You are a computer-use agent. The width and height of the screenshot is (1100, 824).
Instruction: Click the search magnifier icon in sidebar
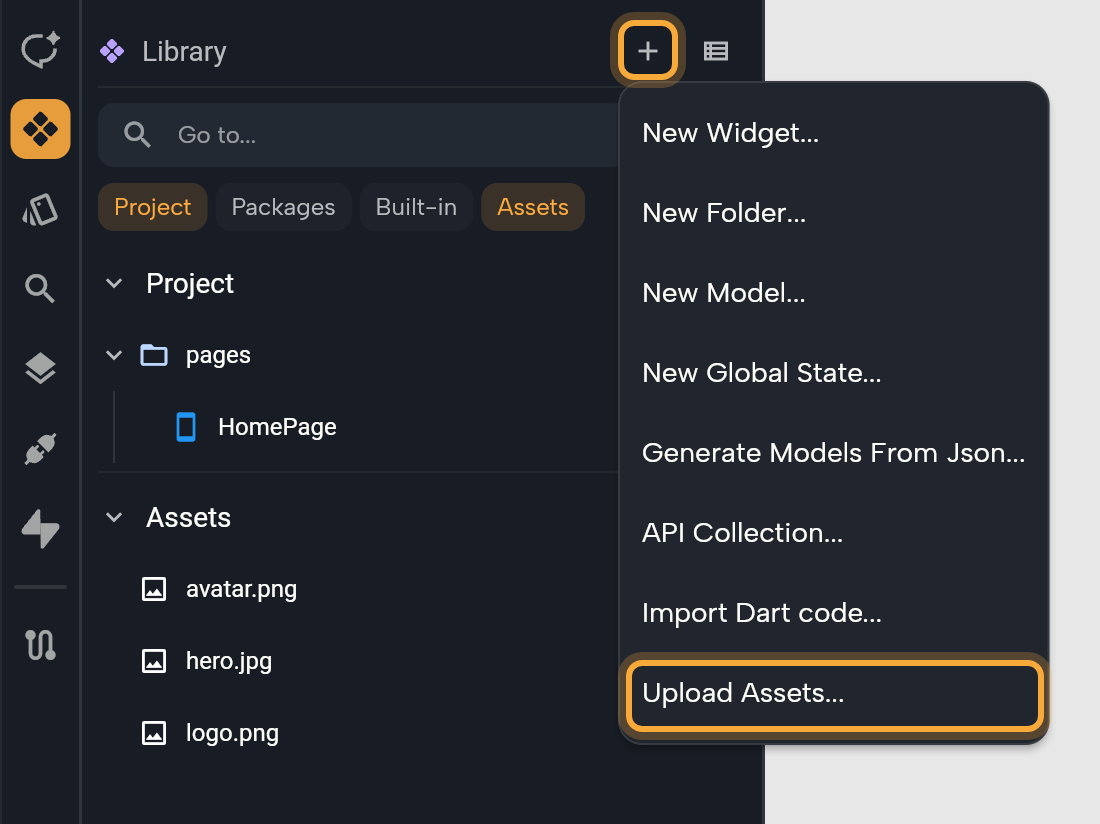[x=40, y=288]
